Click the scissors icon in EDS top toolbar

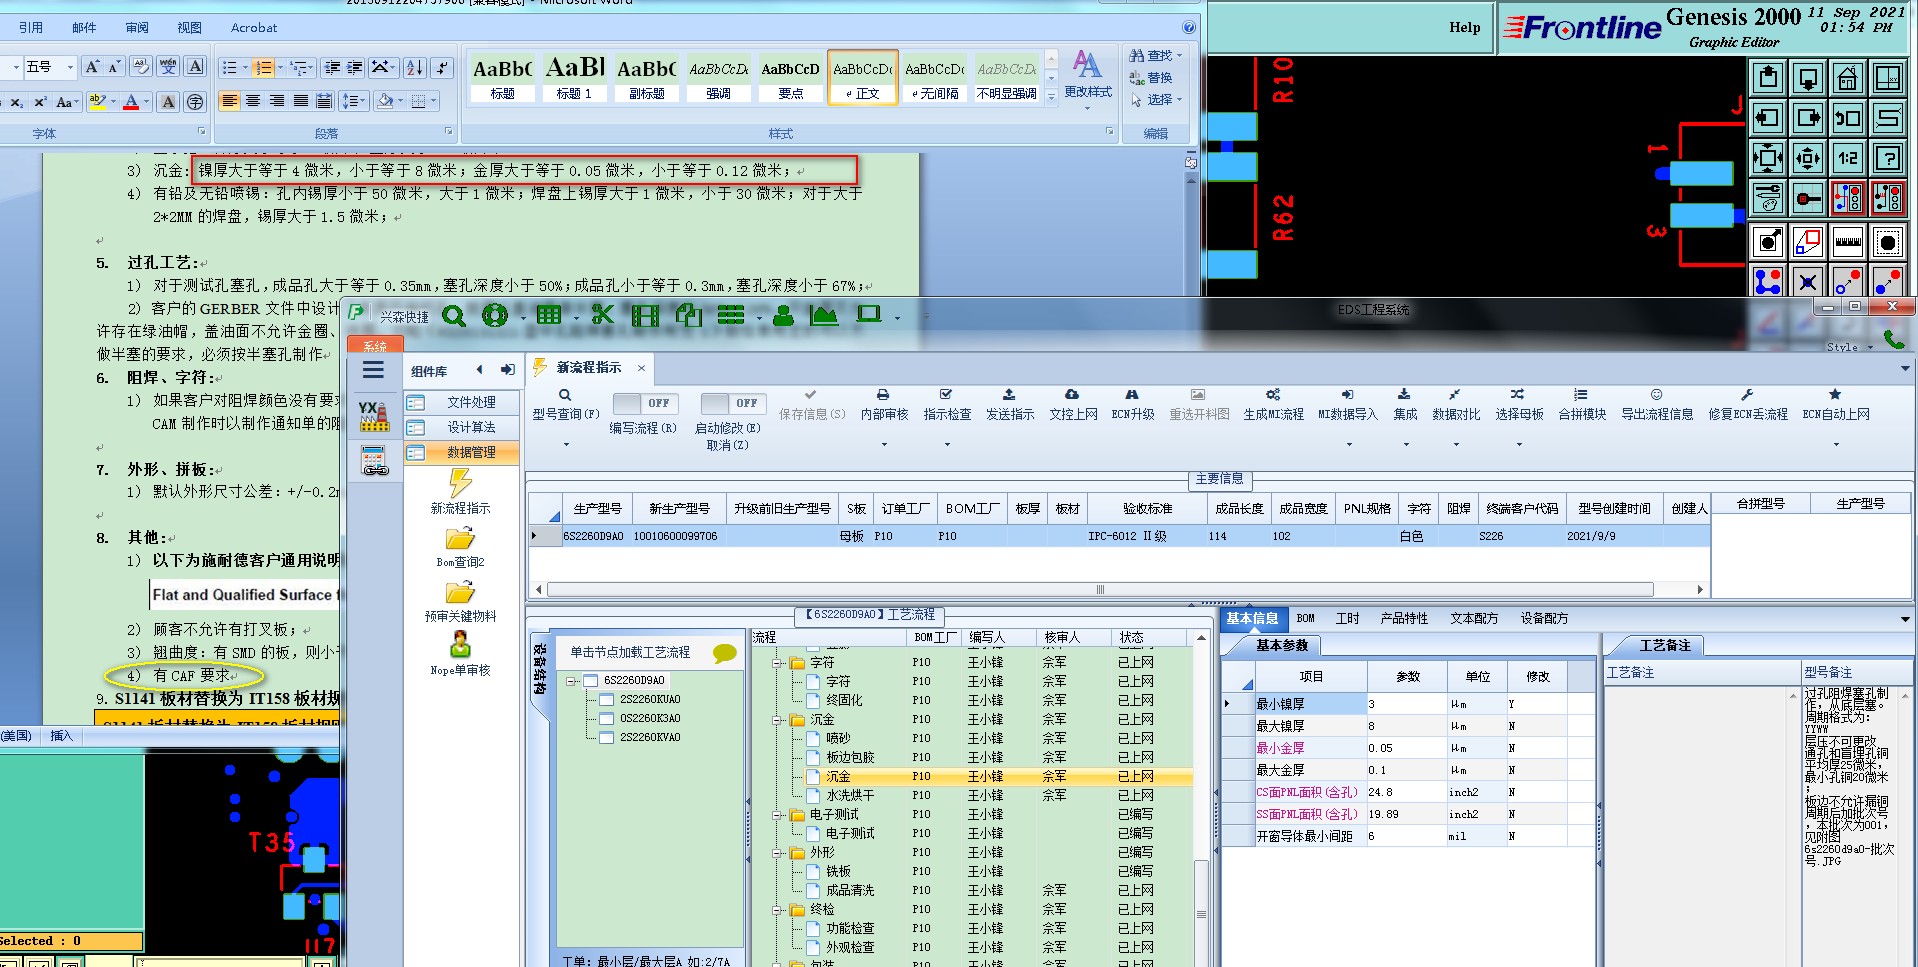click(x=602, y=315)
